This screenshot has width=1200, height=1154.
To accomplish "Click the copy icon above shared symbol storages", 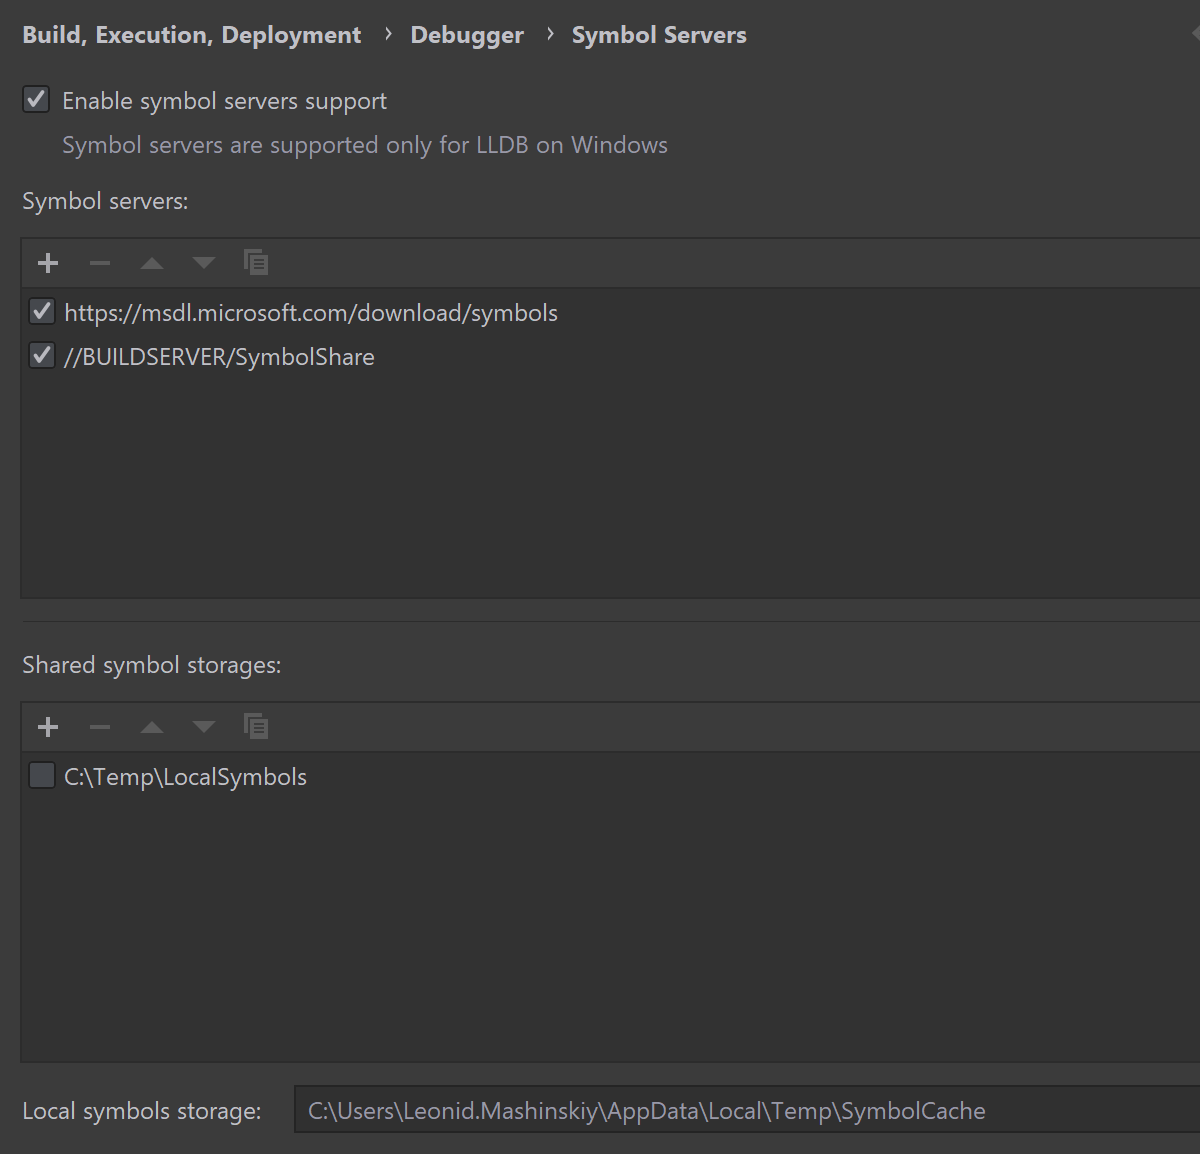I will [x=256, y=725].
